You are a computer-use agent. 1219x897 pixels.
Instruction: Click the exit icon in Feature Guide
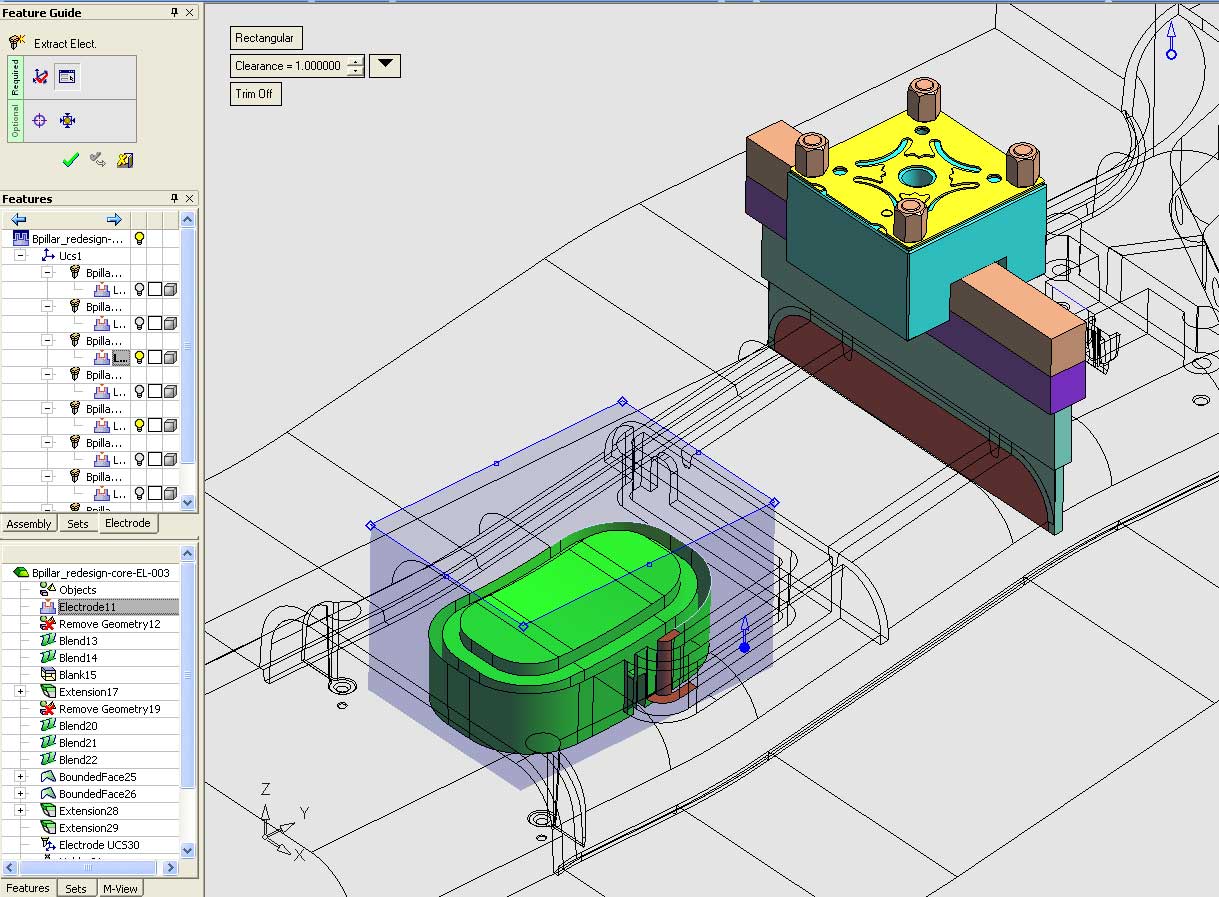(124, 160)
